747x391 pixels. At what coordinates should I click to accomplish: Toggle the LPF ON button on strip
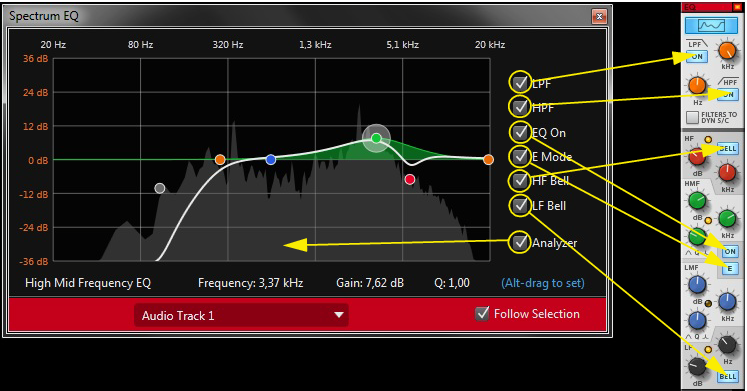tap(697, 57)
